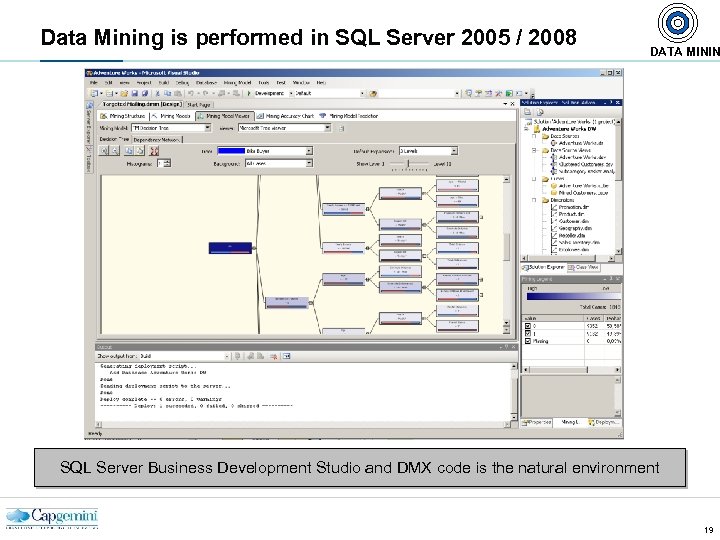Open the File menu
This screenshot has height=540, width=720.
tap(93, 83)
